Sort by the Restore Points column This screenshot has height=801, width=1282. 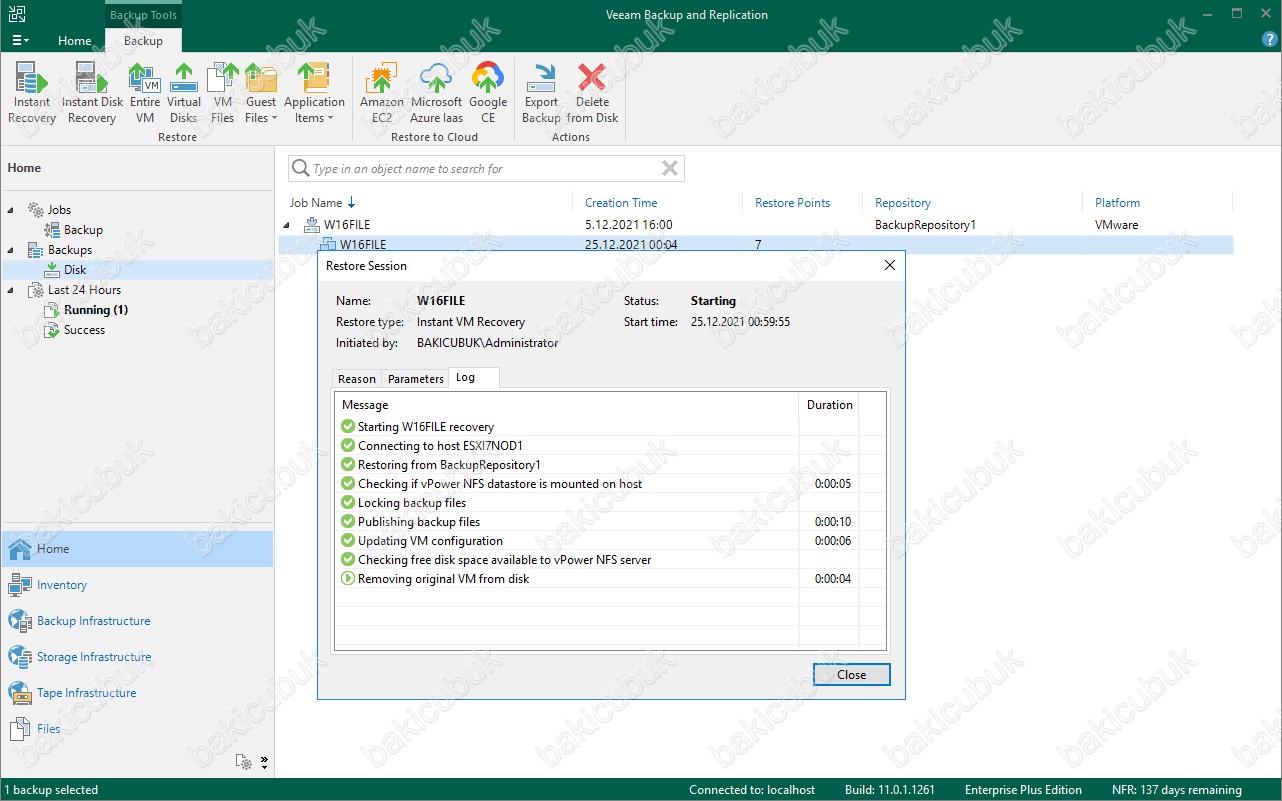coord(792,203)
